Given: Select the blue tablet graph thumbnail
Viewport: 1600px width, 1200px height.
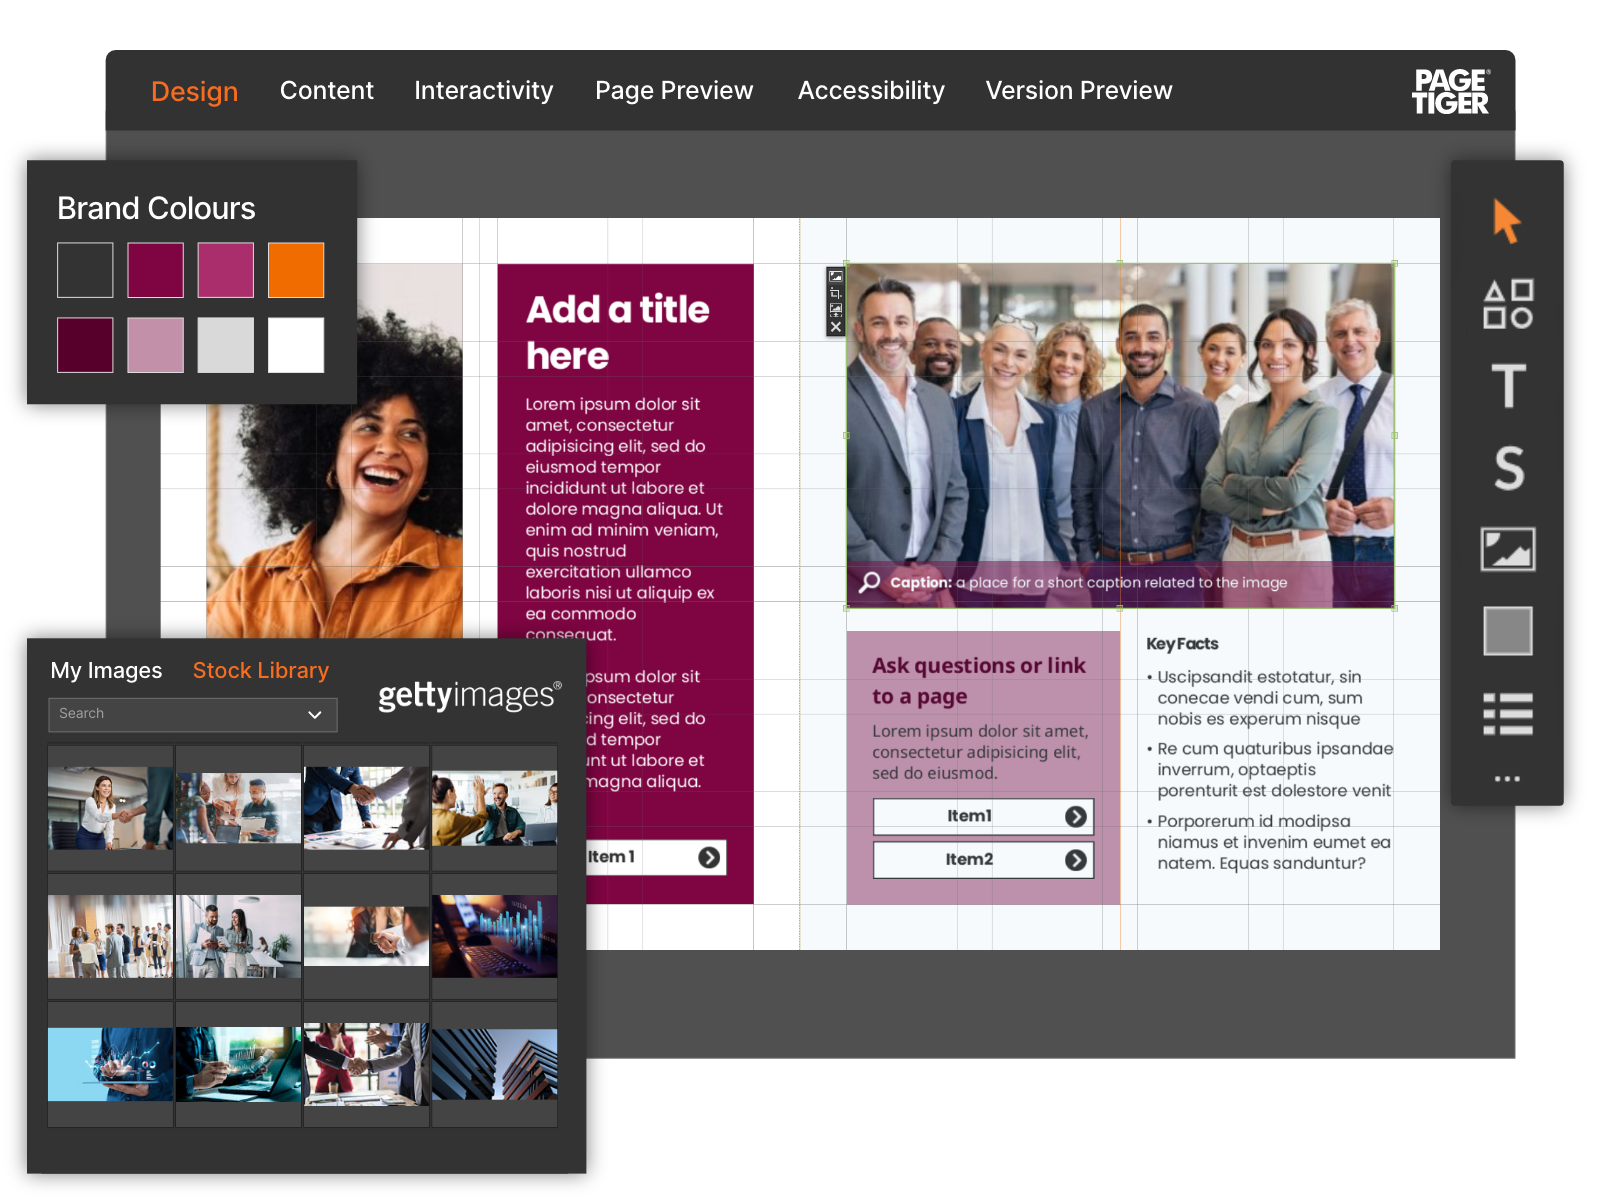Looking at the screenshot, I should click(x=110, y=1064).
